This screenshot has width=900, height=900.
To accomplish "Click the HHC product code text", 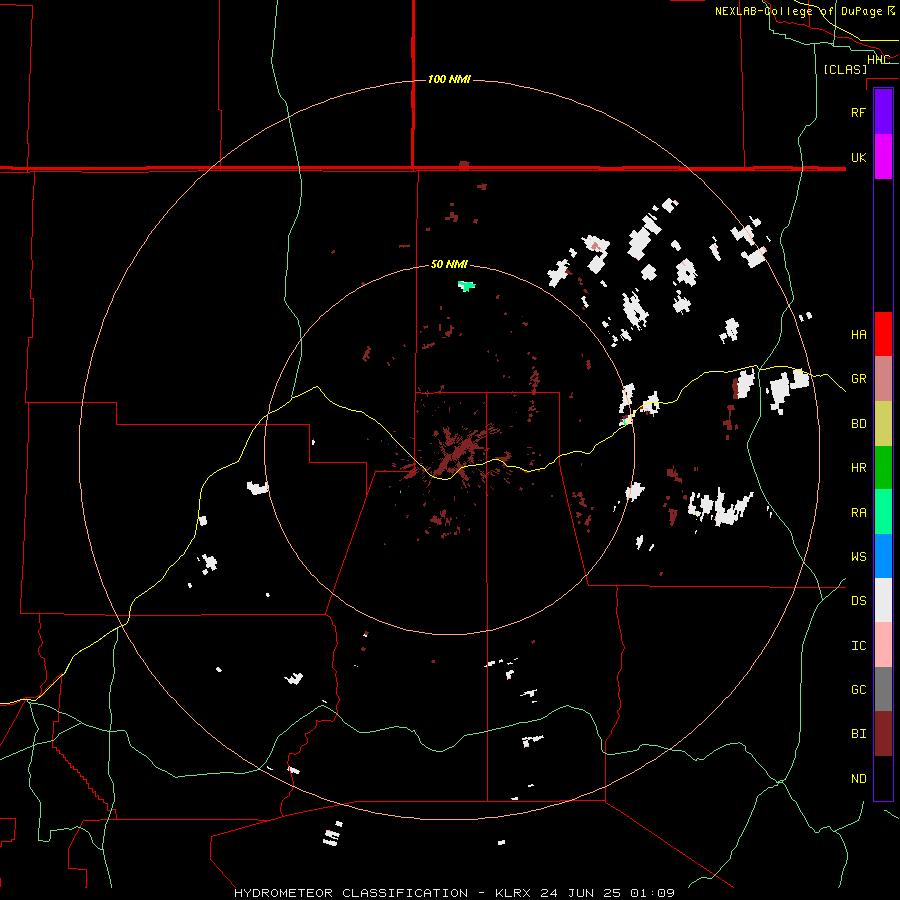I will (x=878, y=59).
